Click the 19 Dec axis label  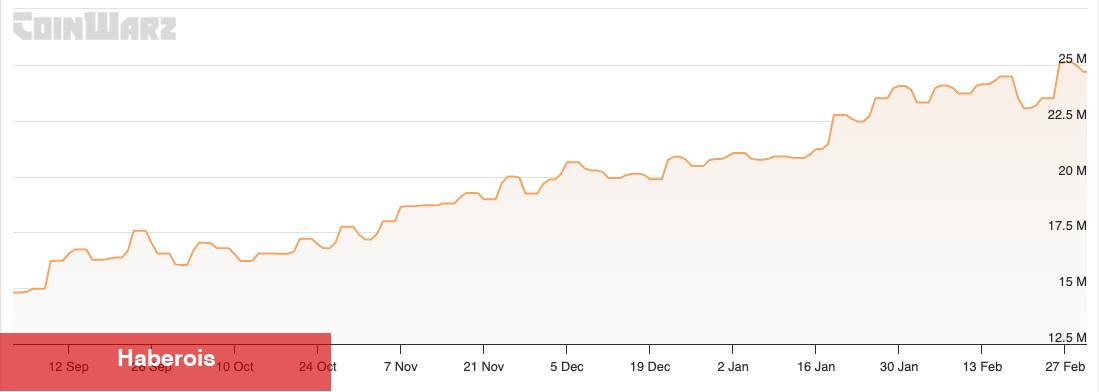[x=649, y=367]
